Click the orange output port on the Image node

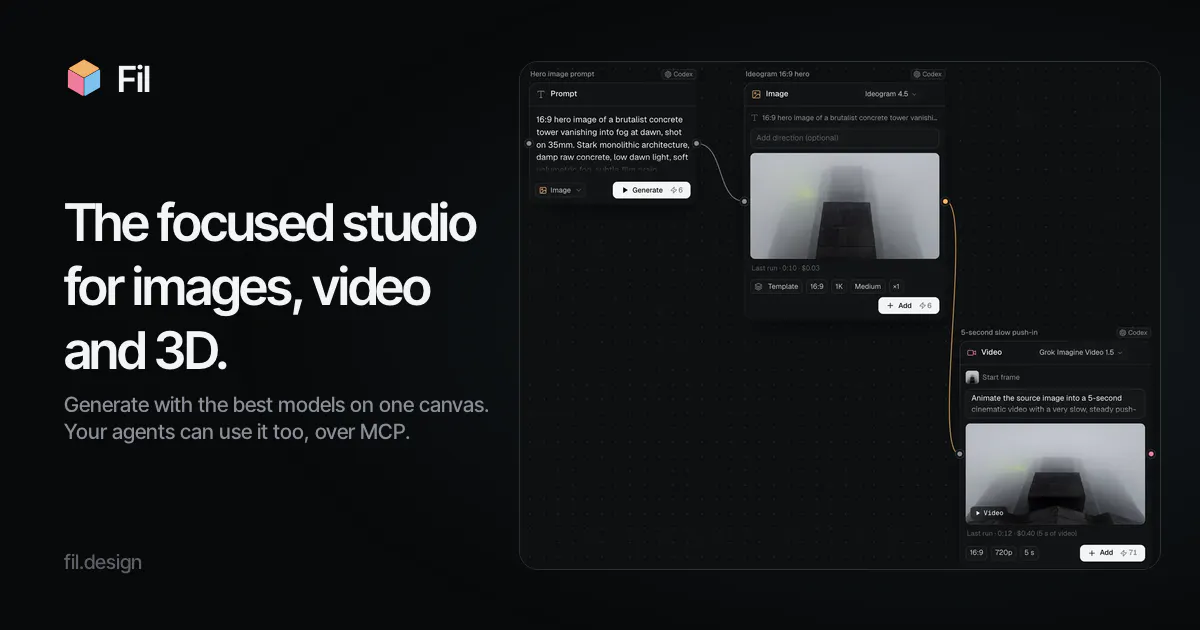point(945,201)
